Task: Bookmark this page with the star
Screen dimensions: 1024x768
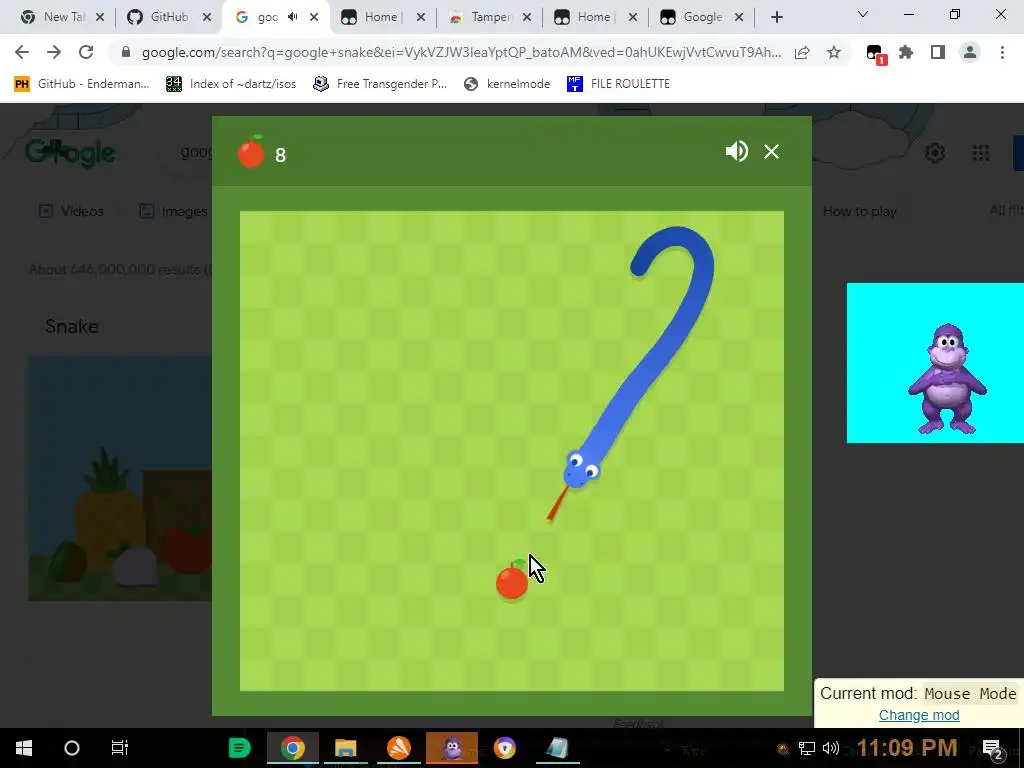Action: (x=834, y=52)
